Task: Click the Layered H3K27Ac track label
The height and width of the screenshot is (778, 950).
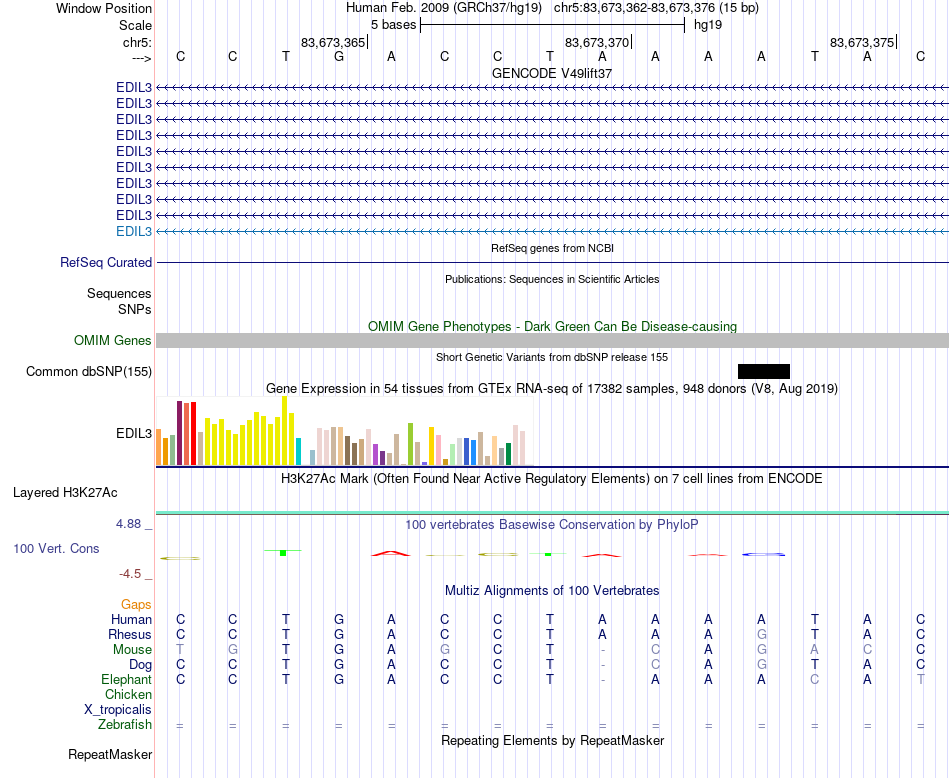Action: click(x=65, y=493)
